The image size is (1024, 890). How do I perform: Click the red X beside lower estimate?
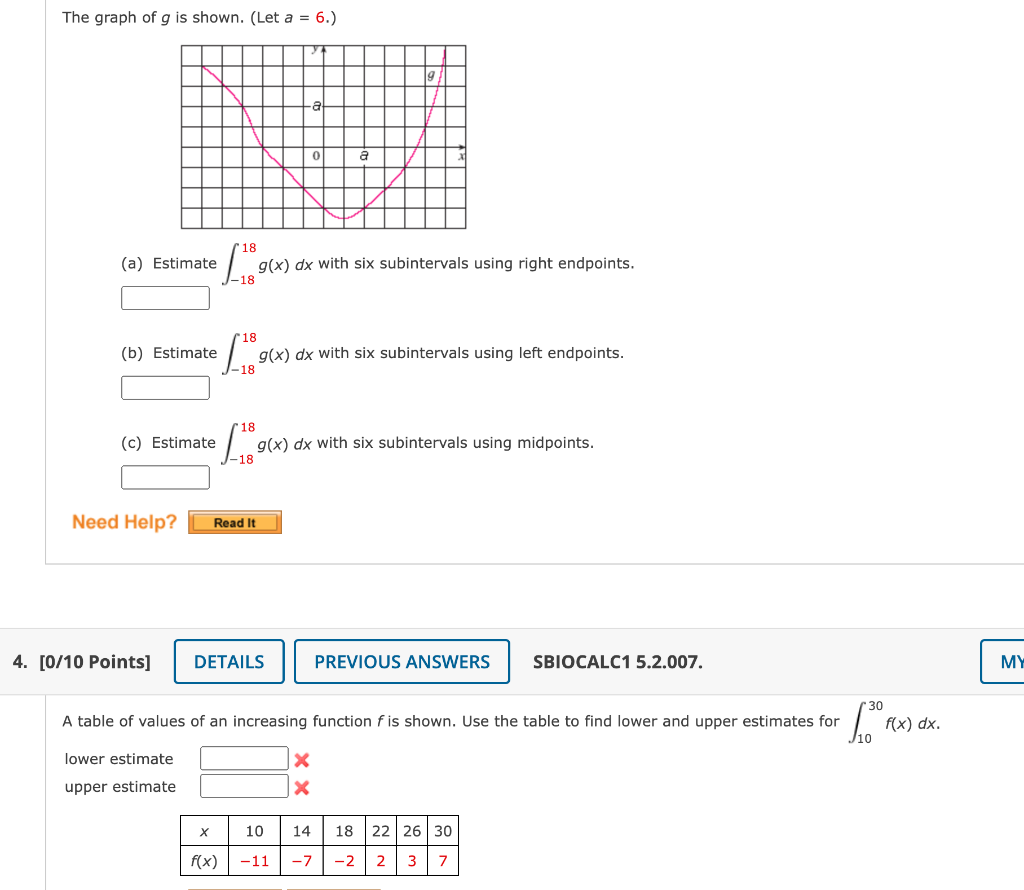coord(304,758)
